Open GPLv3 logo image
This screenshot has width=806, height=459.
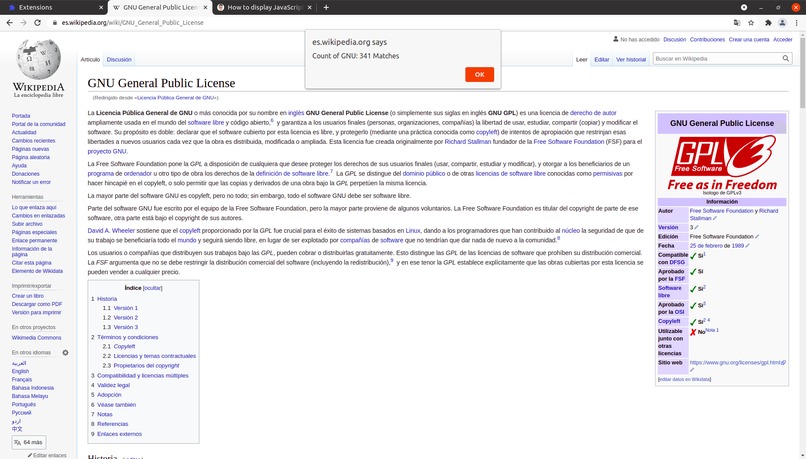pos(722,162)
